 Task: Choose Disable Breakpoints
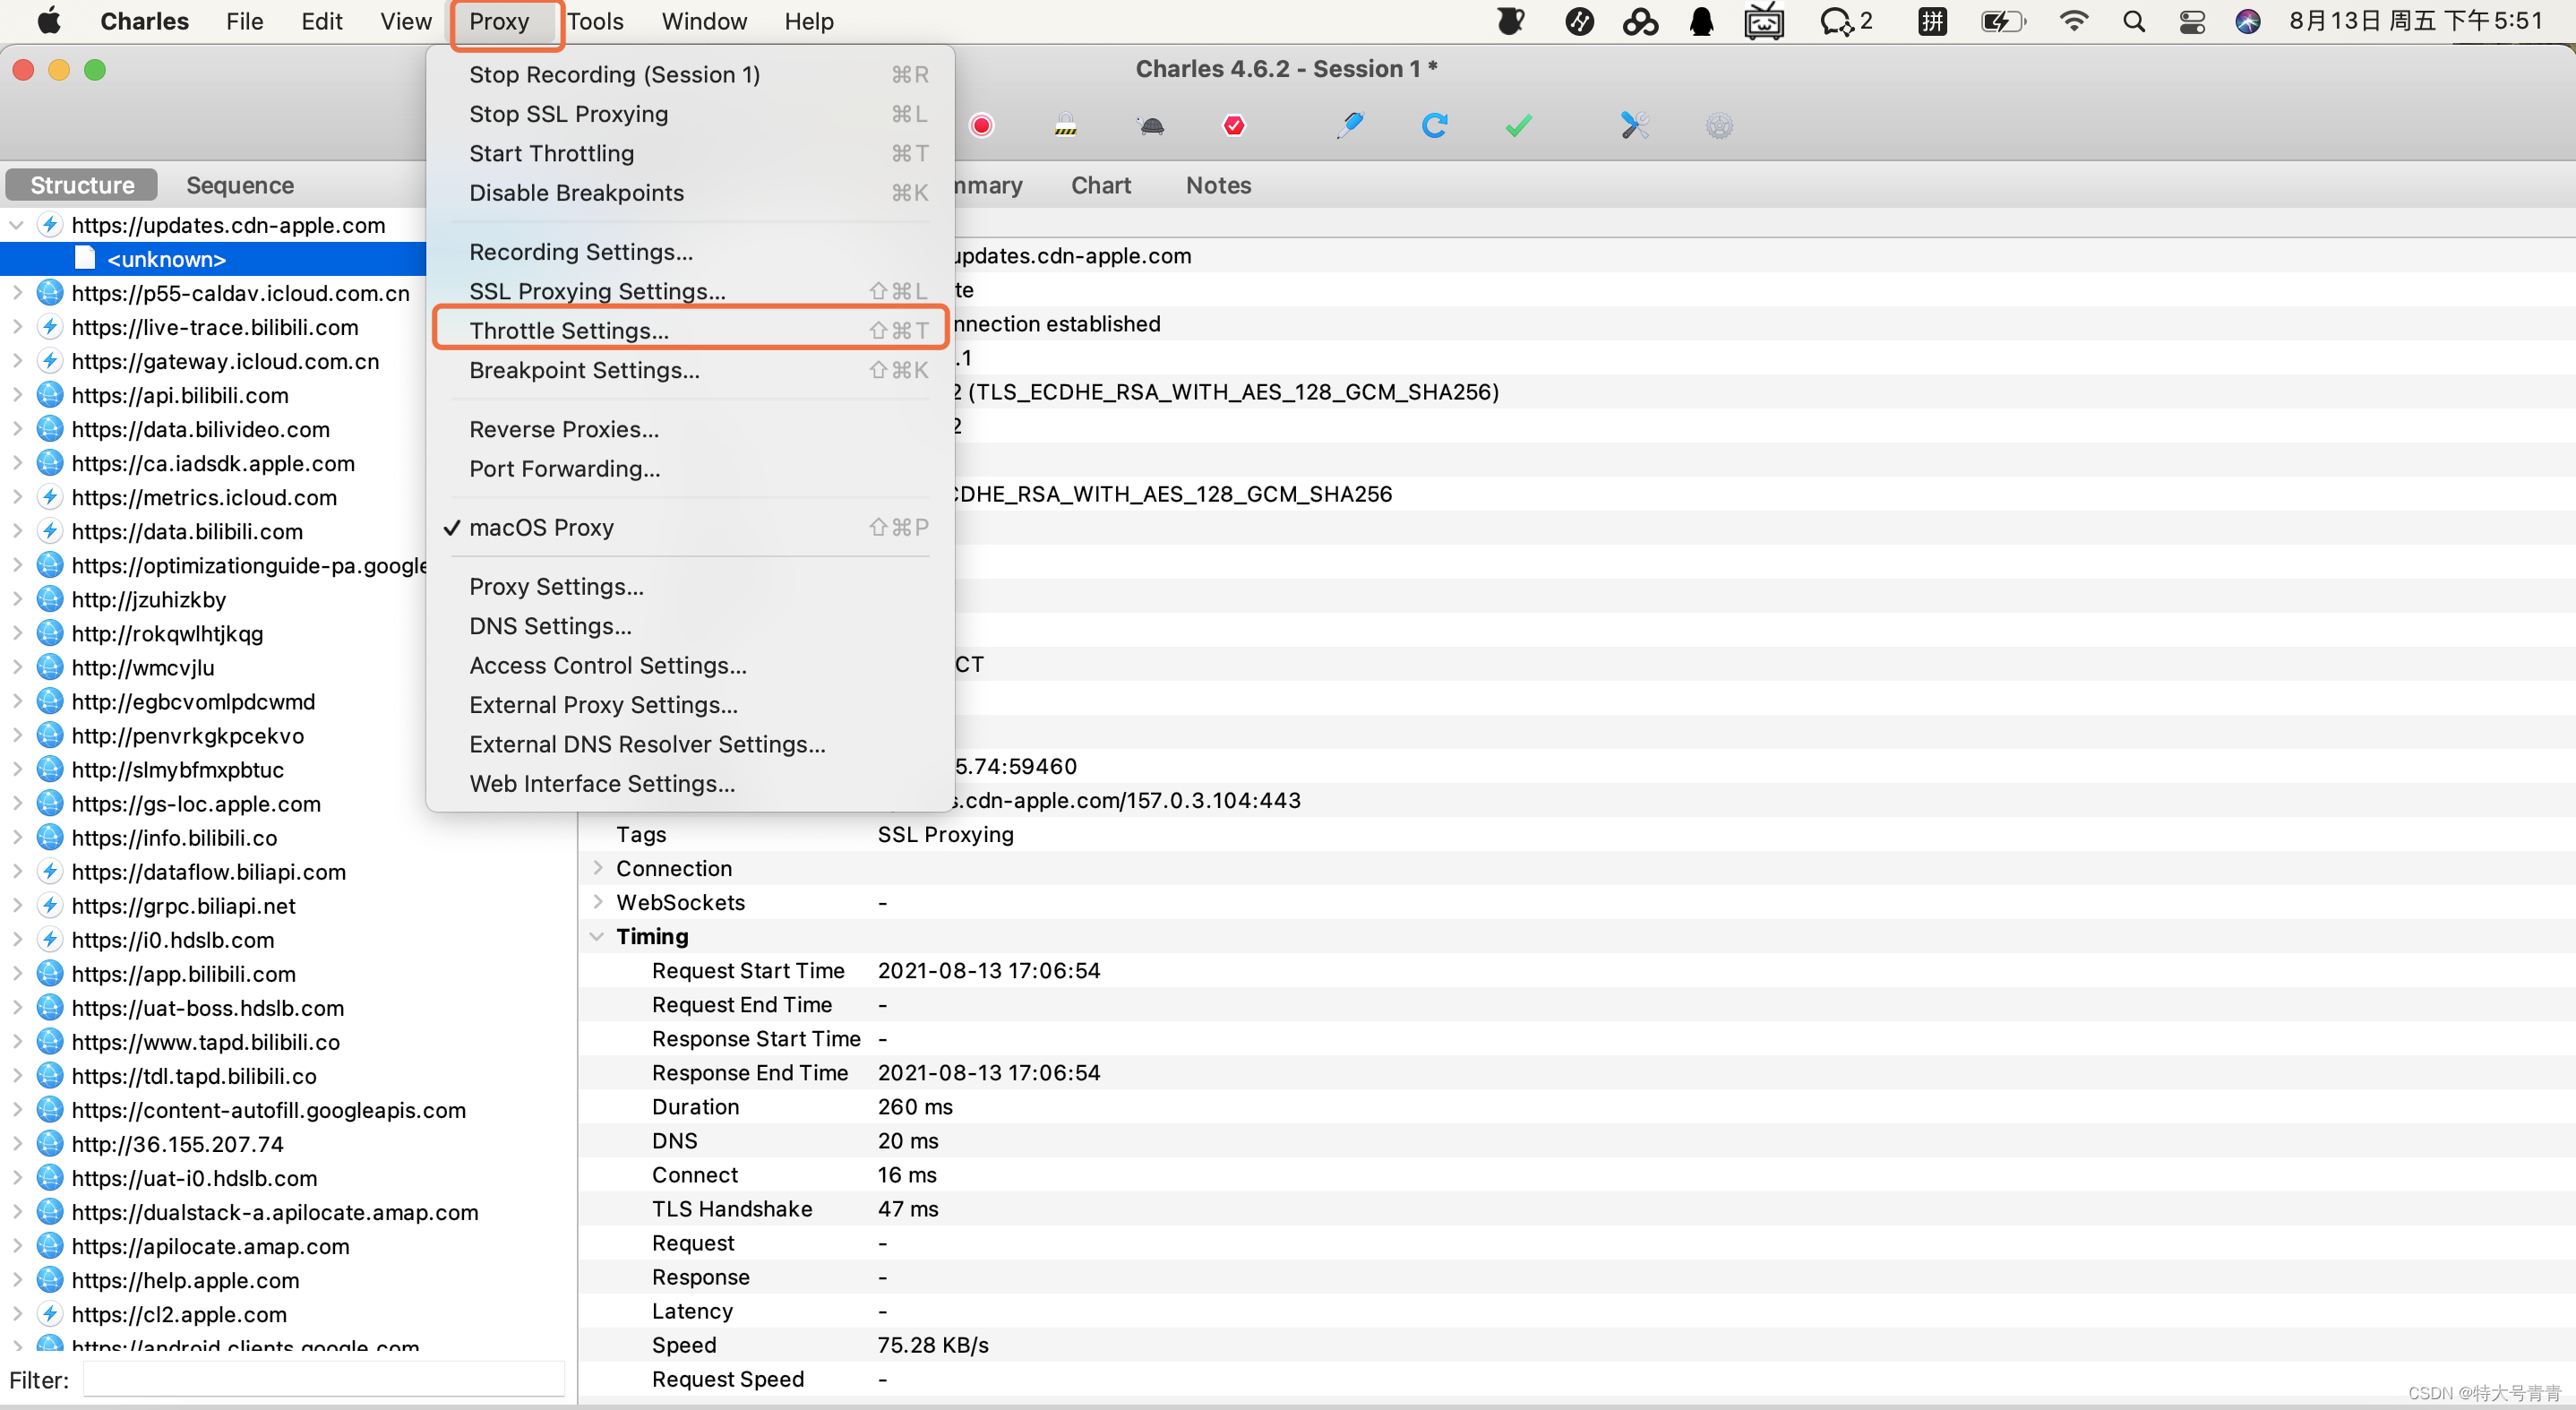point(688,193)
